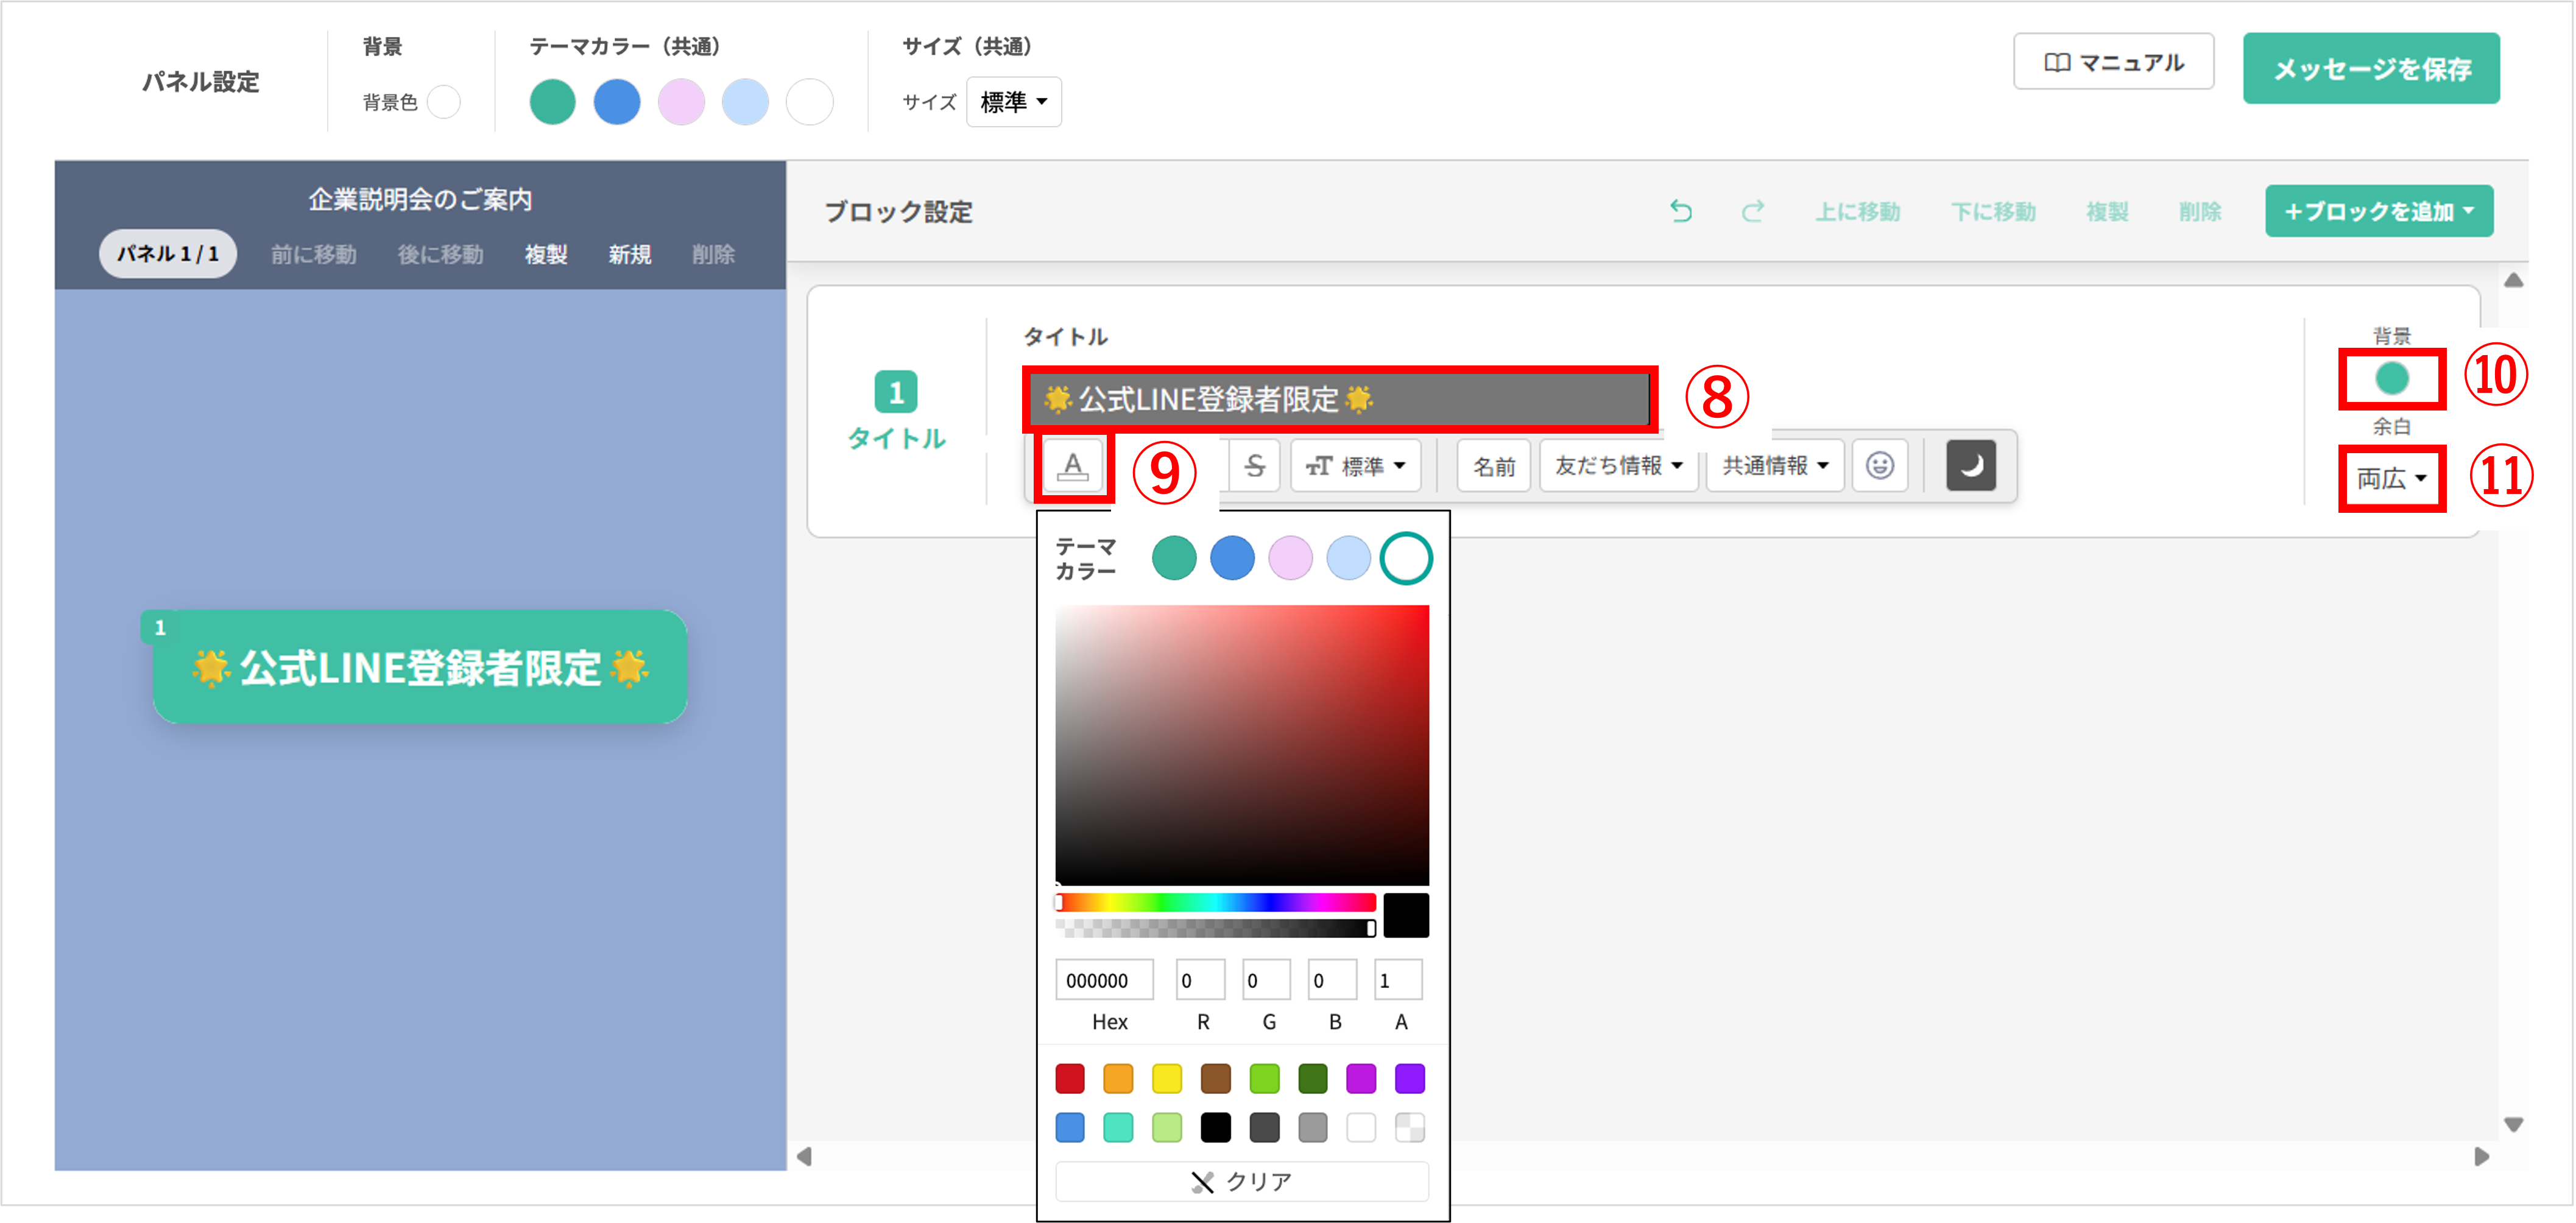Image resolution: width=2576 pixels, height=1223 pixels.
Task: Click the 新規 panel option
Action: point(629,255)
